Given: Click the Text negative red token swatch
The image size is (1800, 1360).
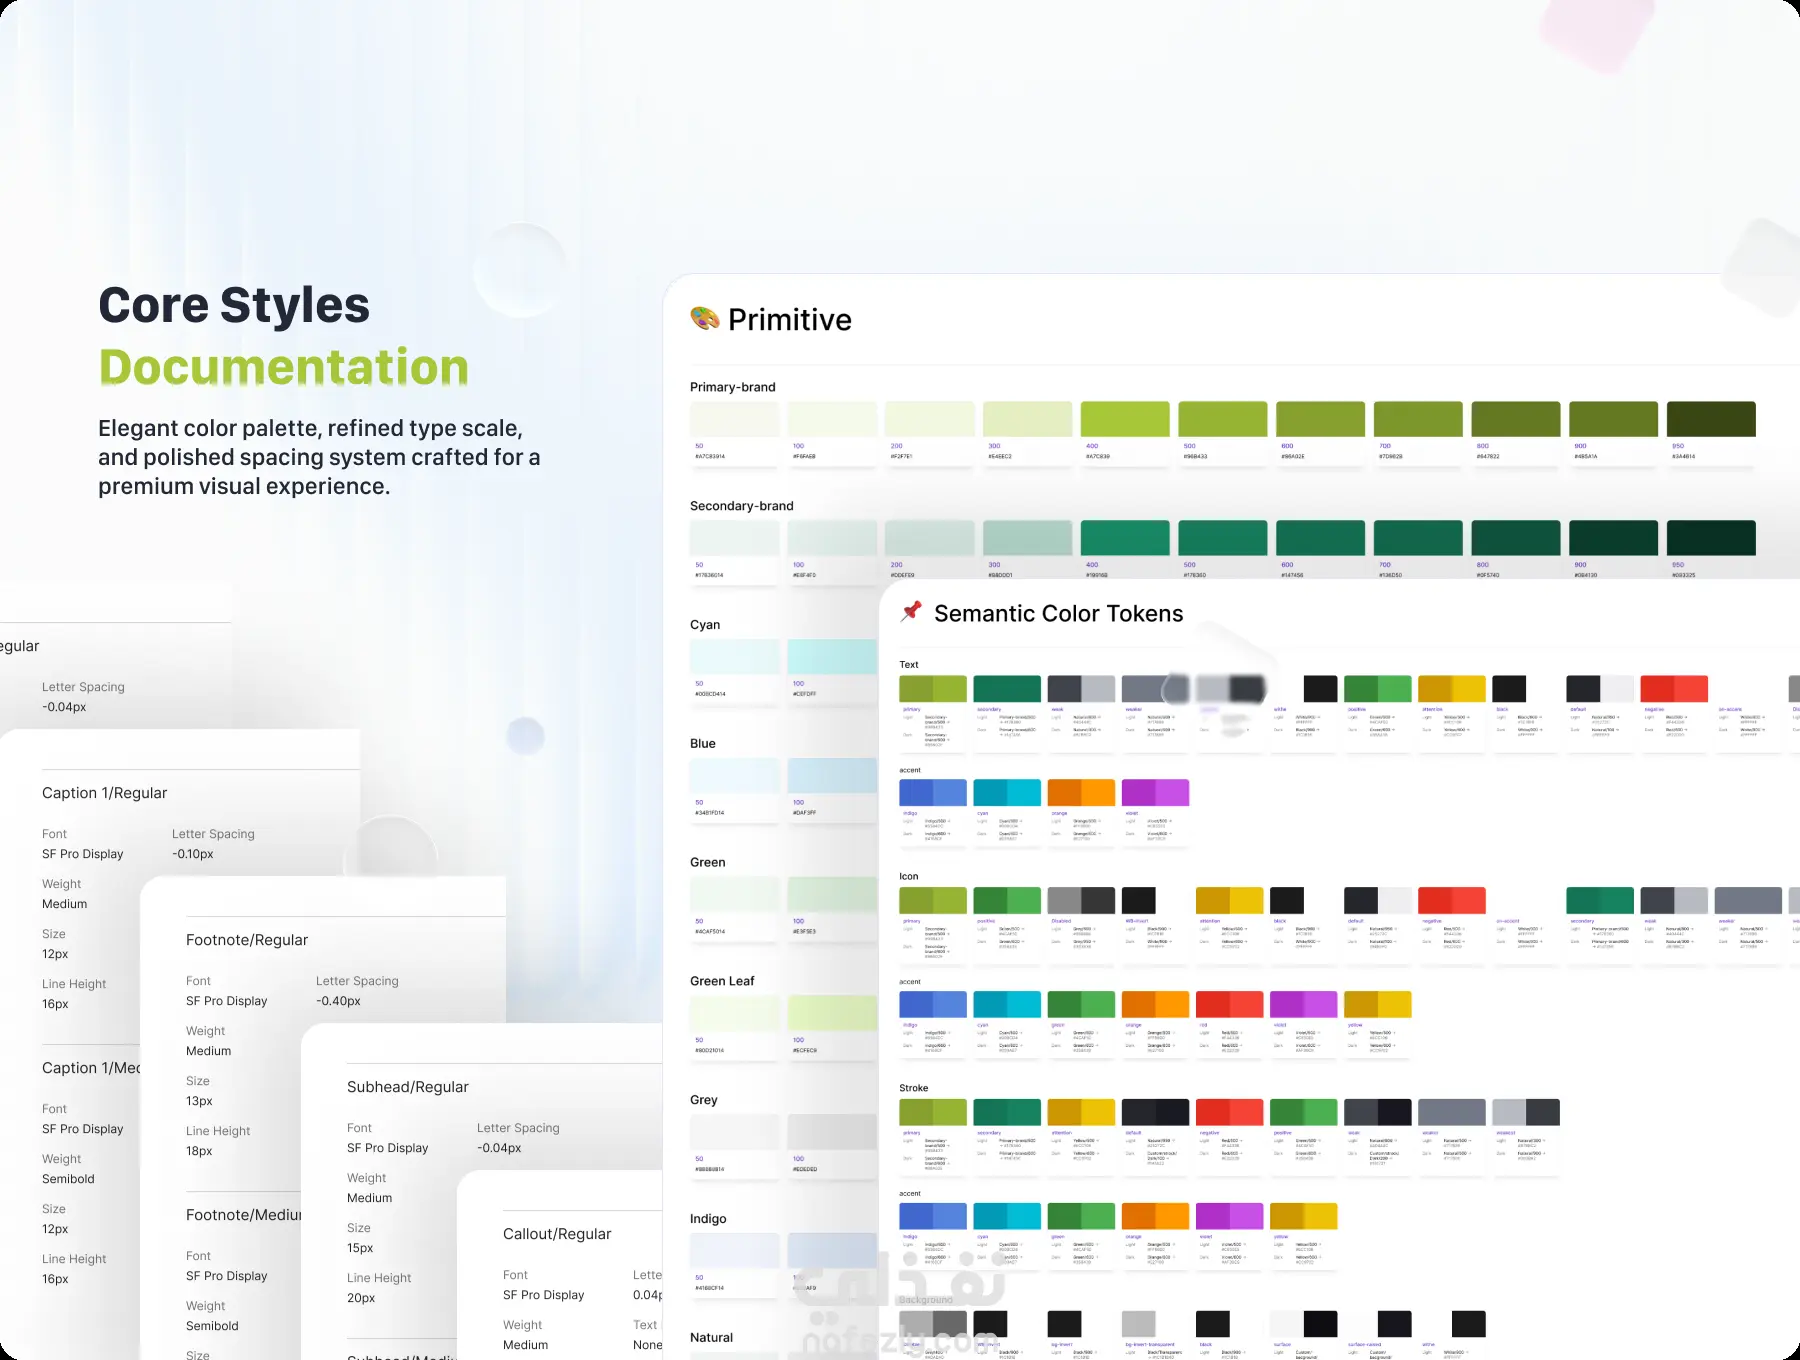Looking at the screenshot, I should [x=1674, y=689].
